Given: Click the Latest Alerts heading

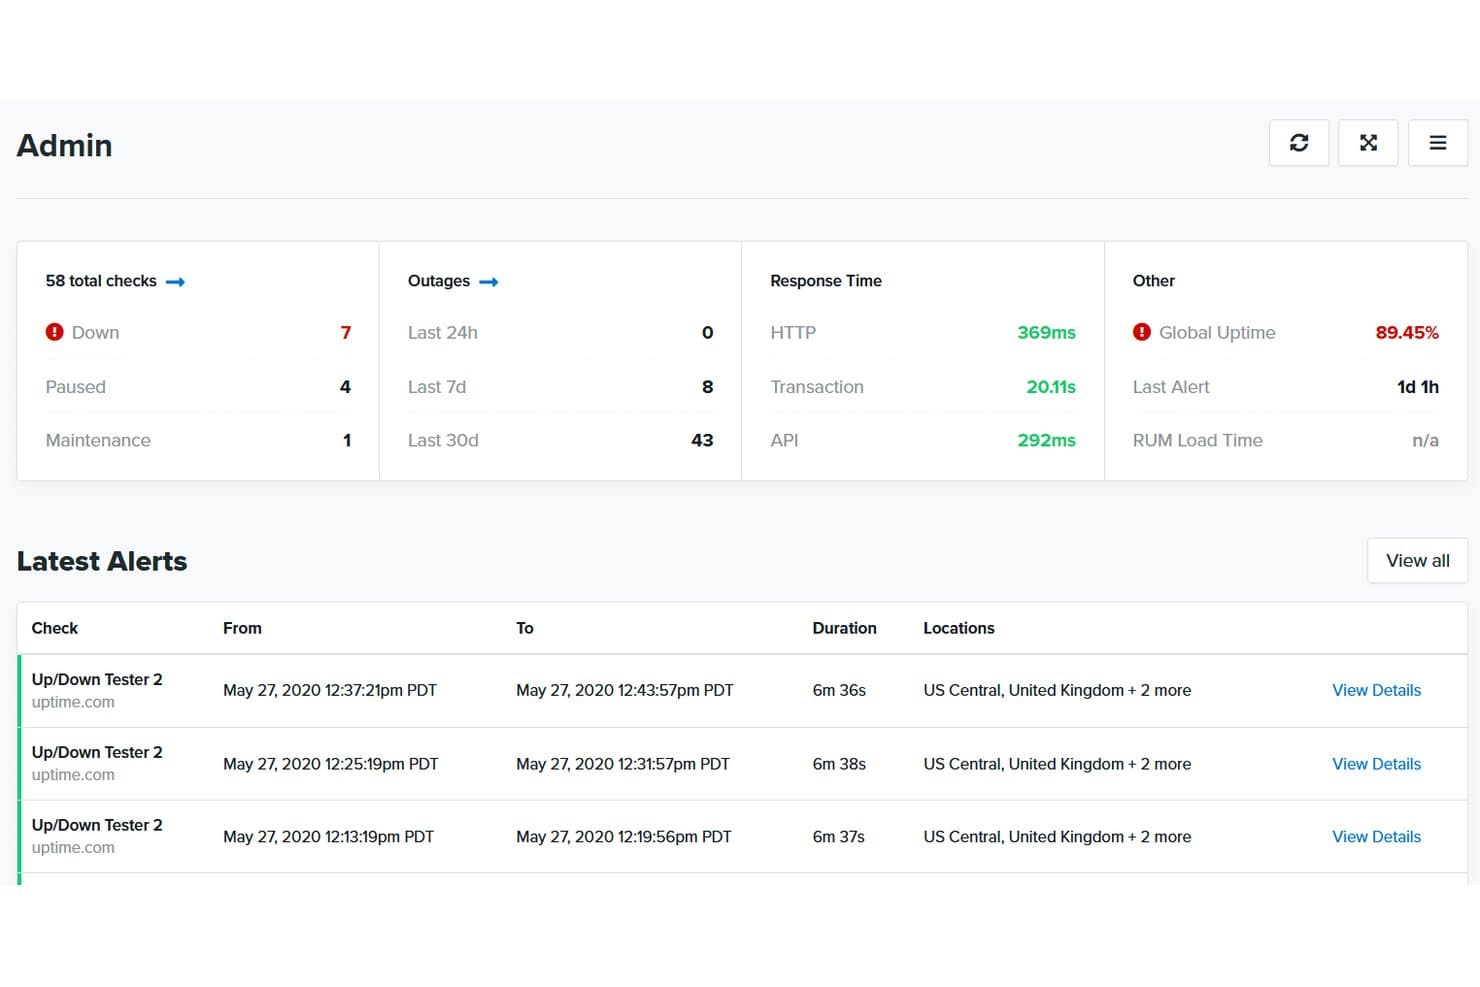Looking at the screenshot, I should (102, 561).
